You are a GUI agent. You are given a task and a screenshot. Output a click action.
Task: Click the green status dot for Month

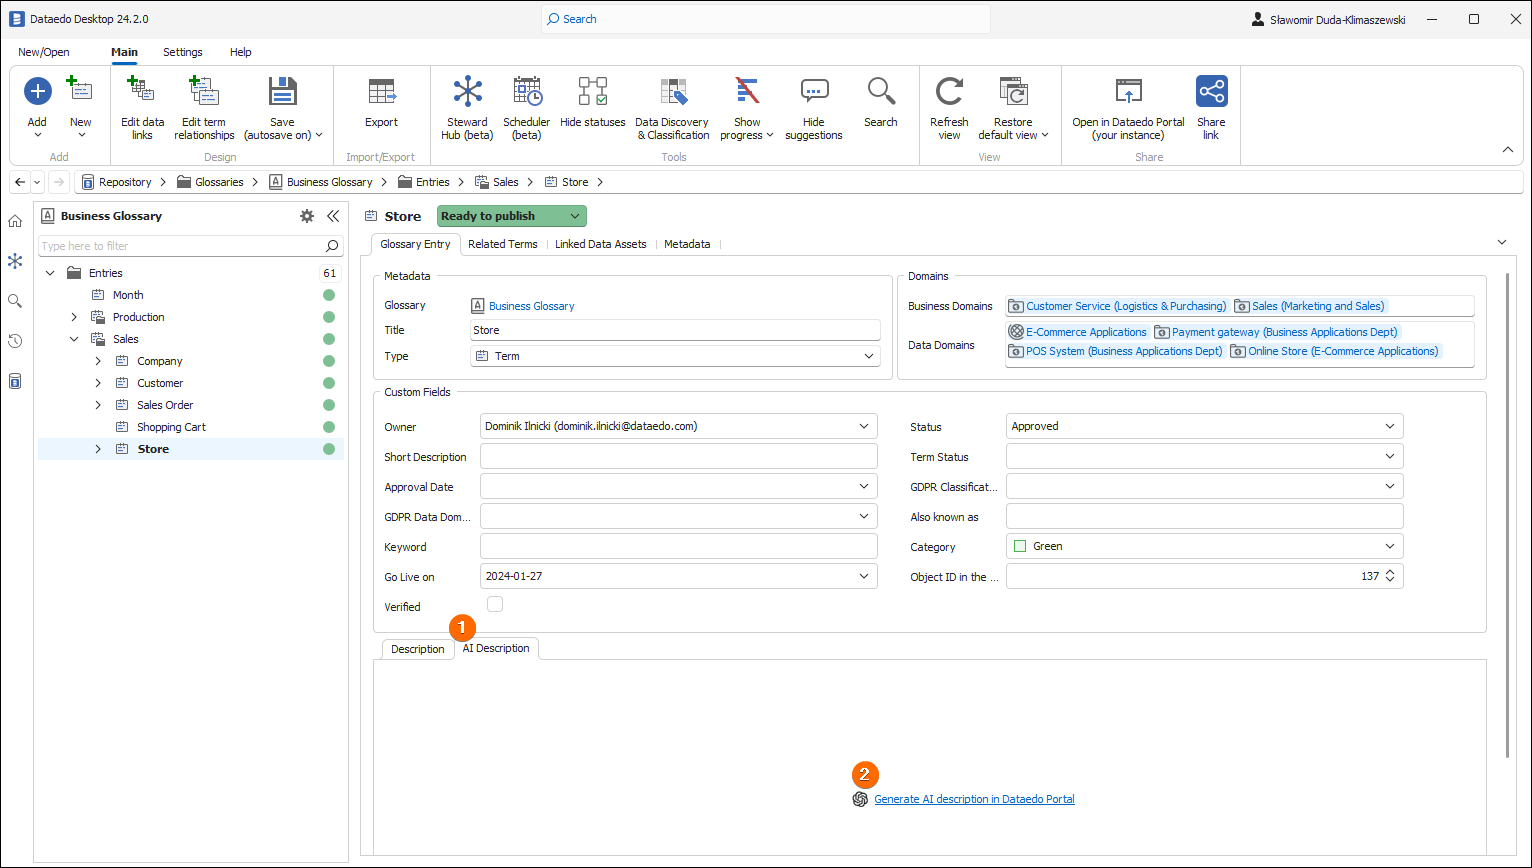click(329, 295)
